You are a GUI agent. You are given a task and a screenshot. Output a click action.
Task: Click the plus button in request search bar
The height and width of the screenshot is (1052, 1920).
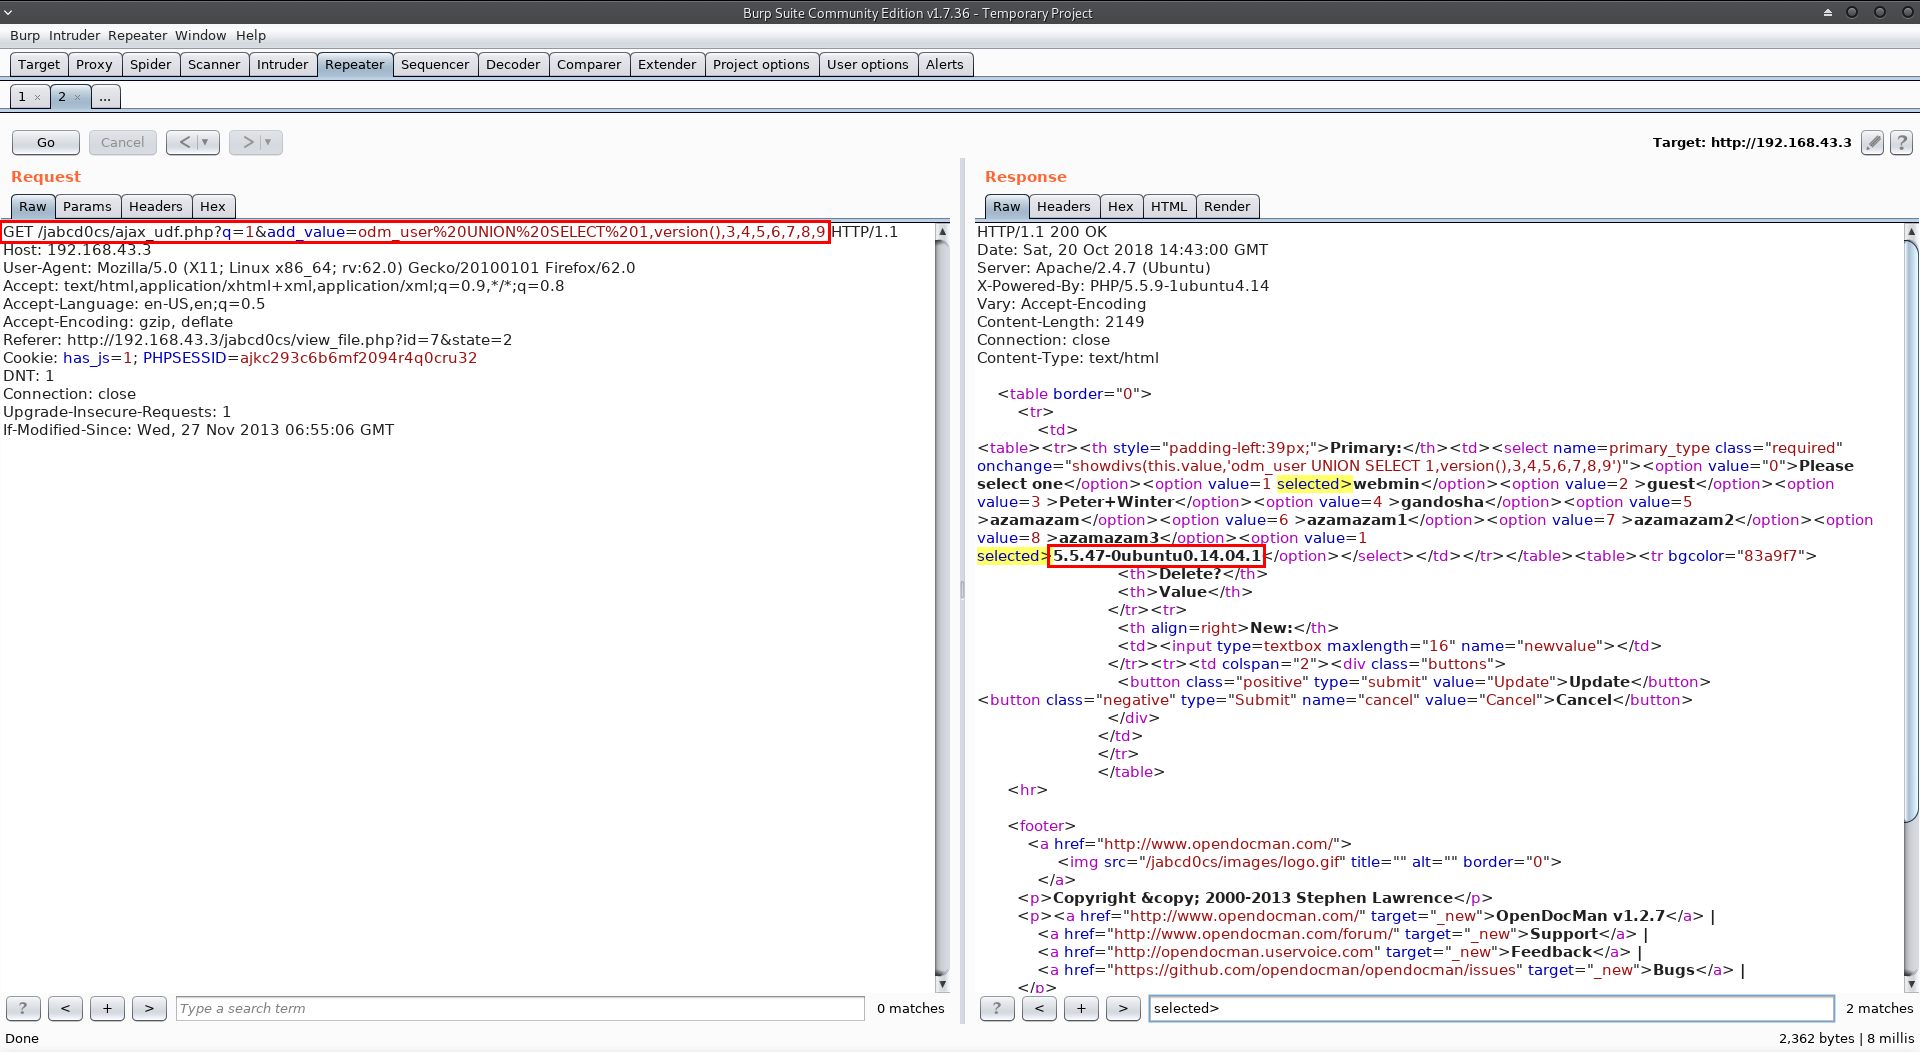[x=107, y=1008]
